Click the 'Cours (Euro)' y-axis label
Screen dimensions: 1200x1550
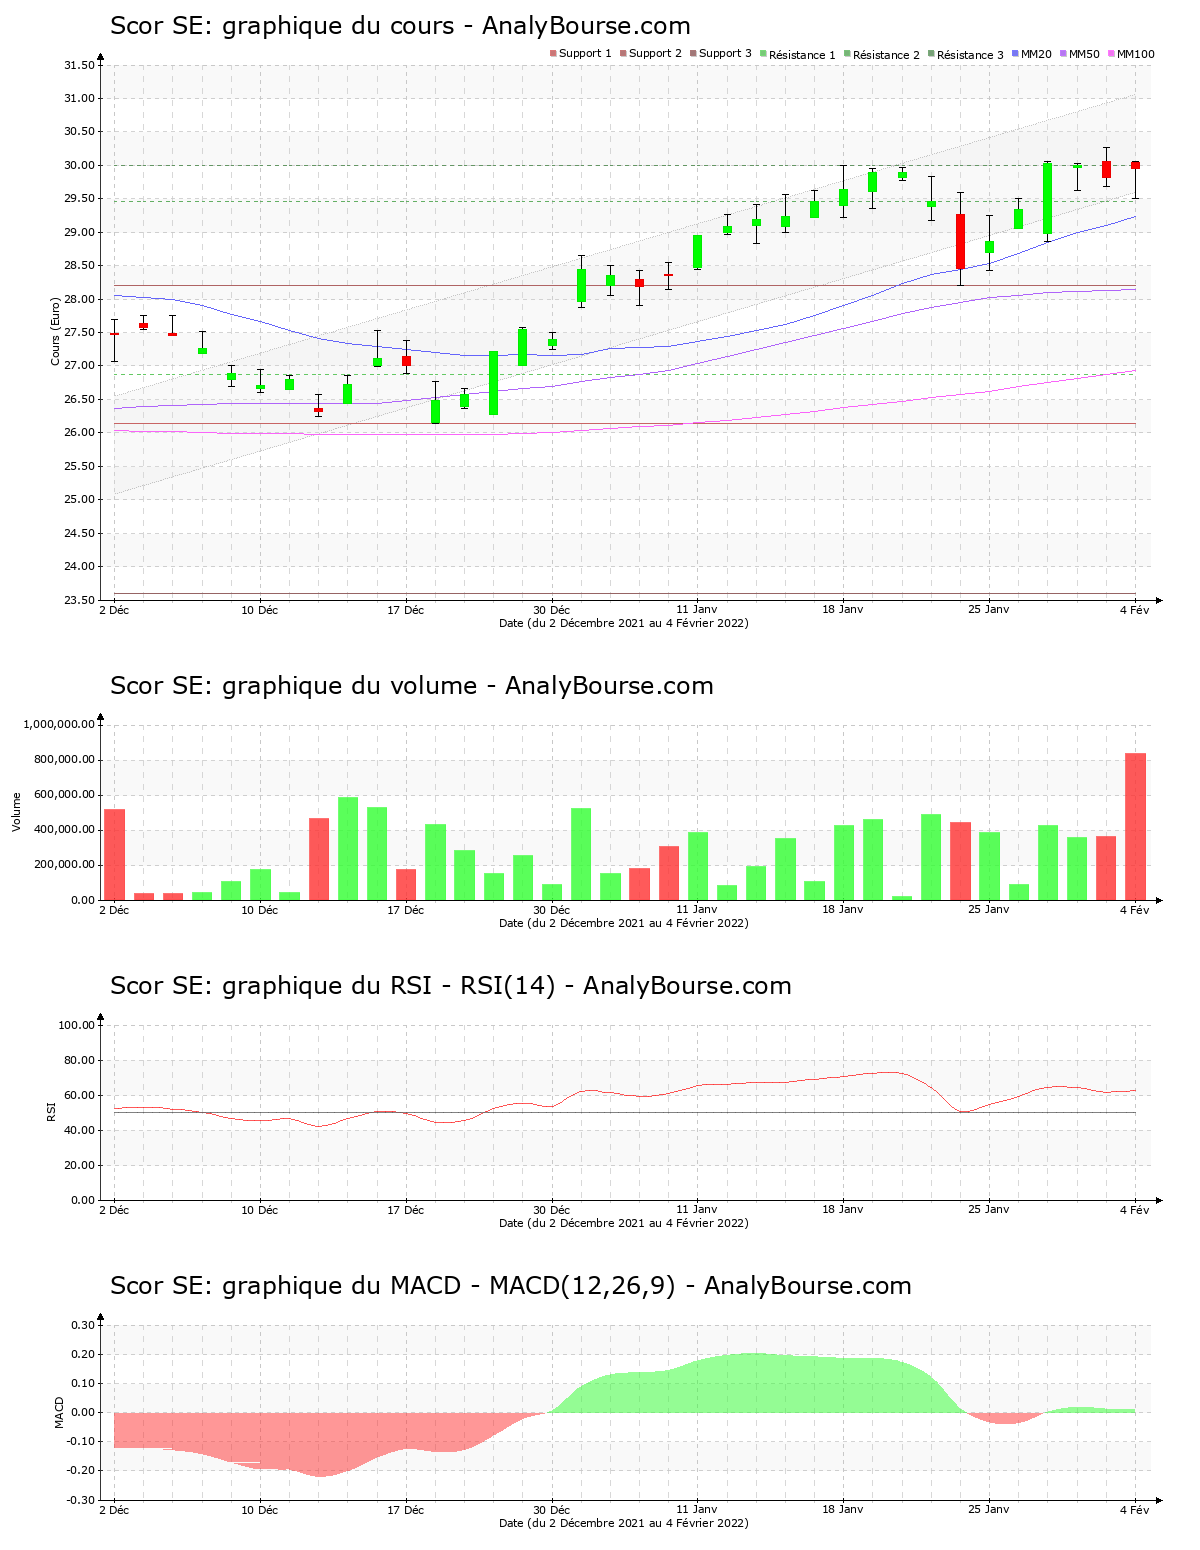coord(56,330)
